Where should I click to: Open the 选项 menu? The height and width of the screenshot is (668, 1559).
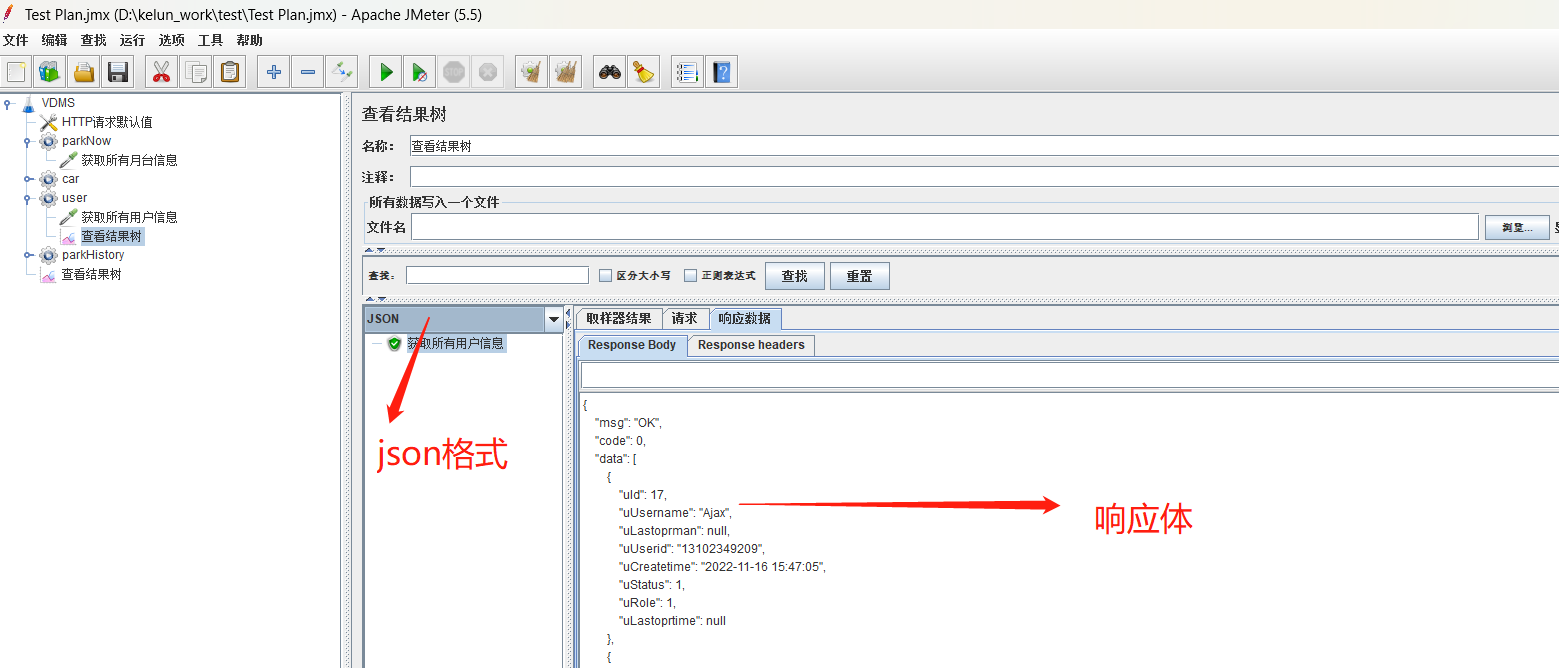[x=171, y=40]
